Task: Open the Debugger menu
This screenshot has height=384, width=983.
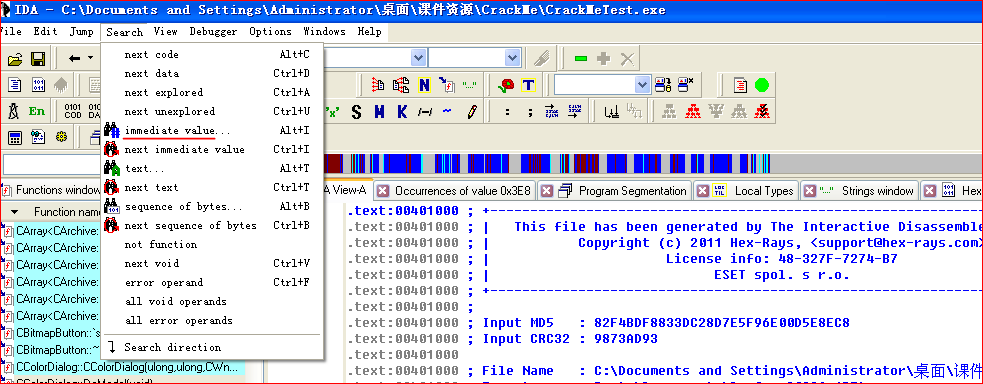Action: click(x=213, y=31)
